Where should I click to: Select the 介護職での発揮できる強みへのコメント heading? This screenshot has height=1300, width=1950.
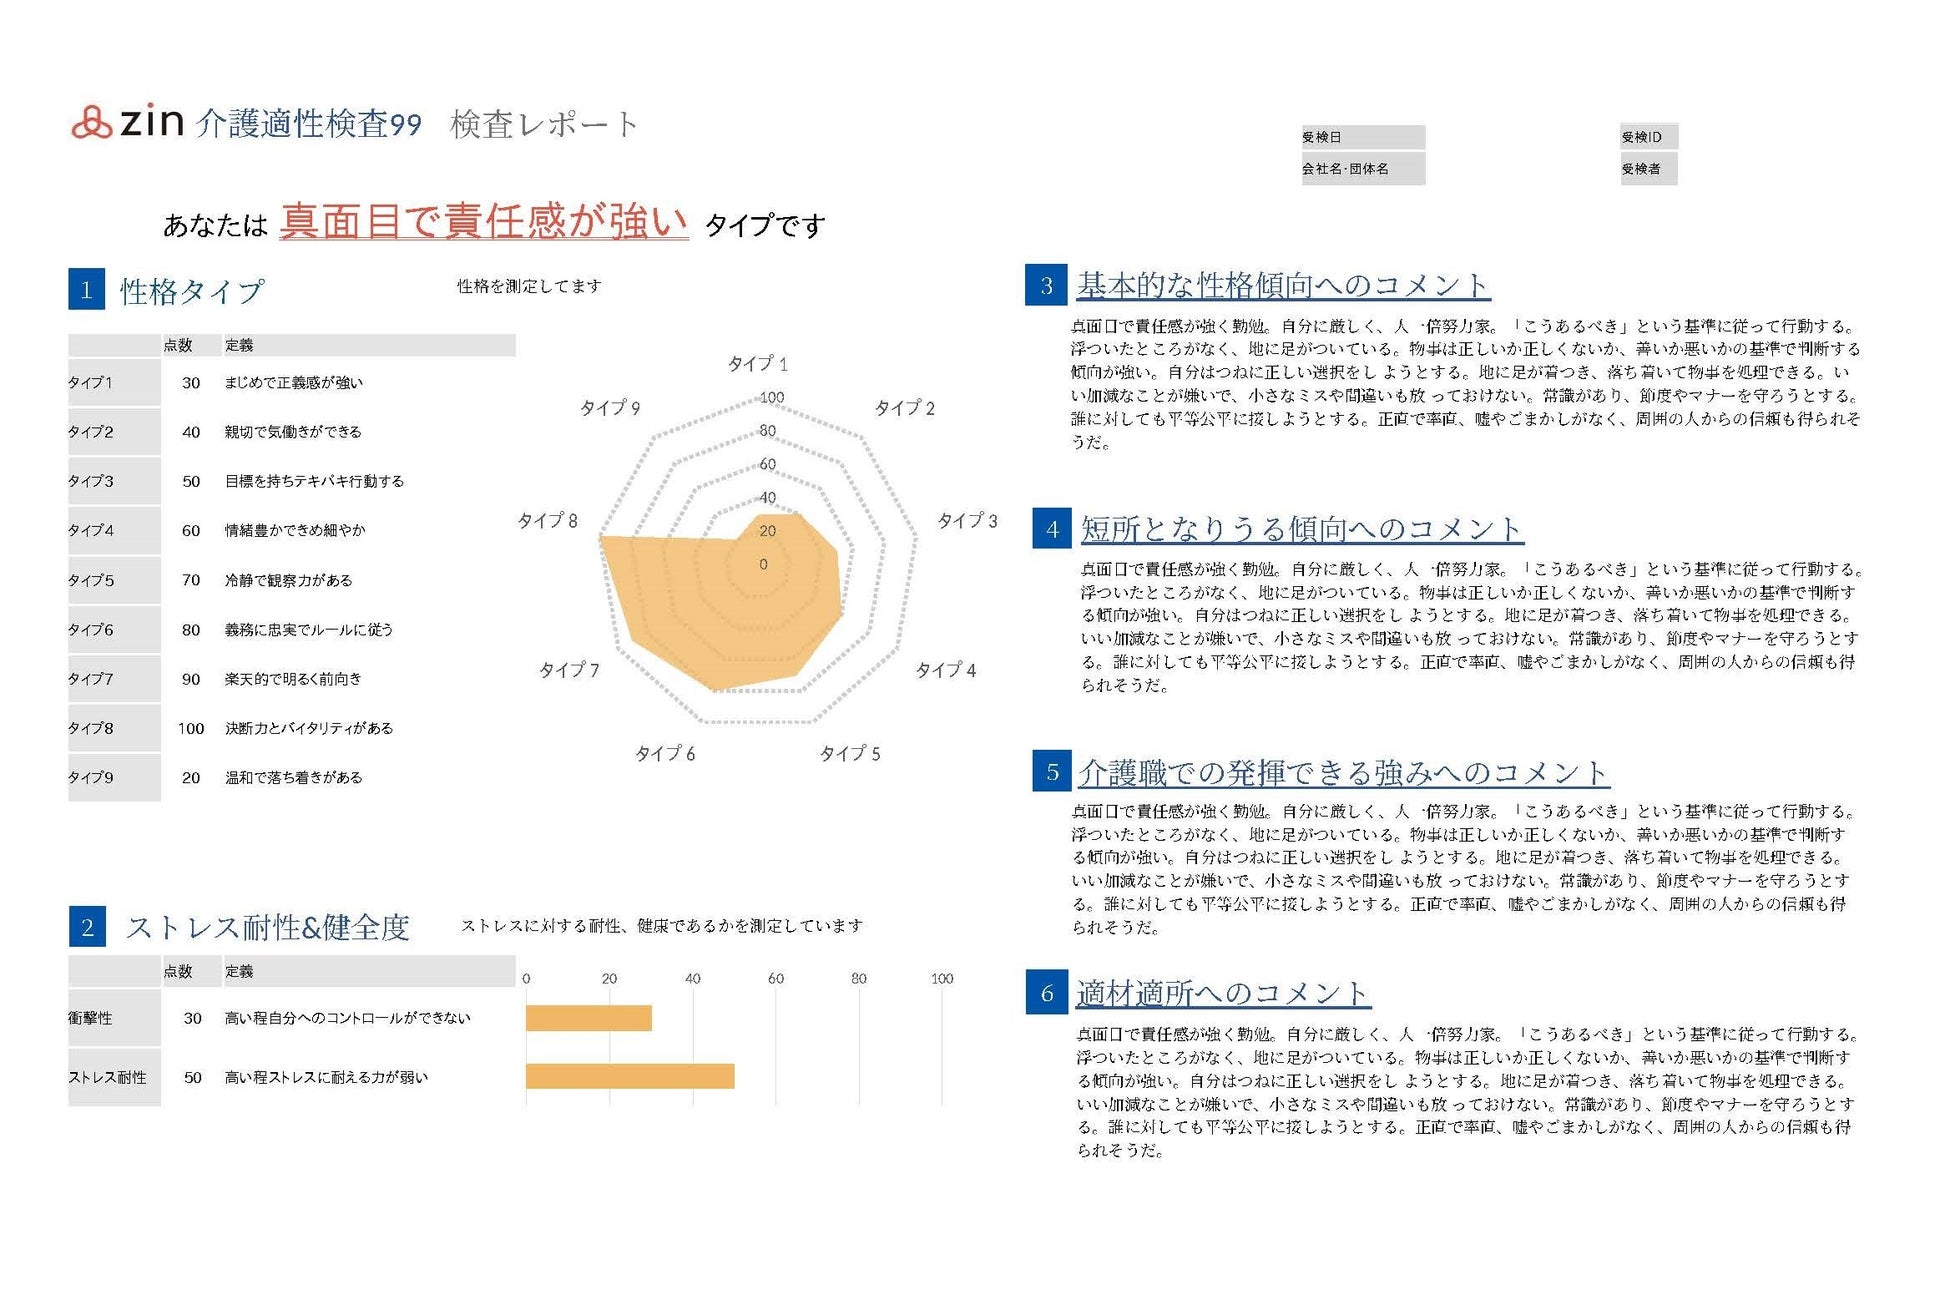pos(1343,772)
